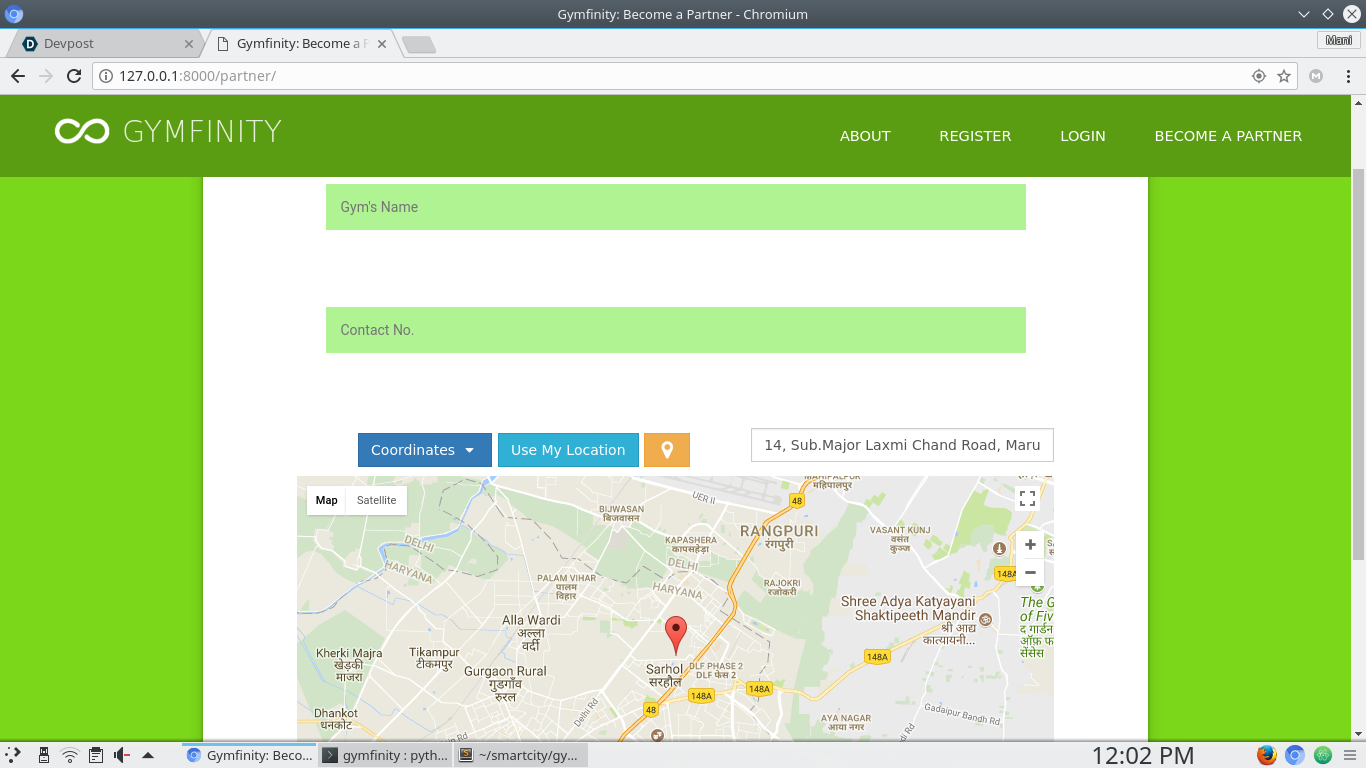This screenshot has width=1366, height=768.
Task: Open the Wi-Fi network tray icon
Action: [70, 755]
